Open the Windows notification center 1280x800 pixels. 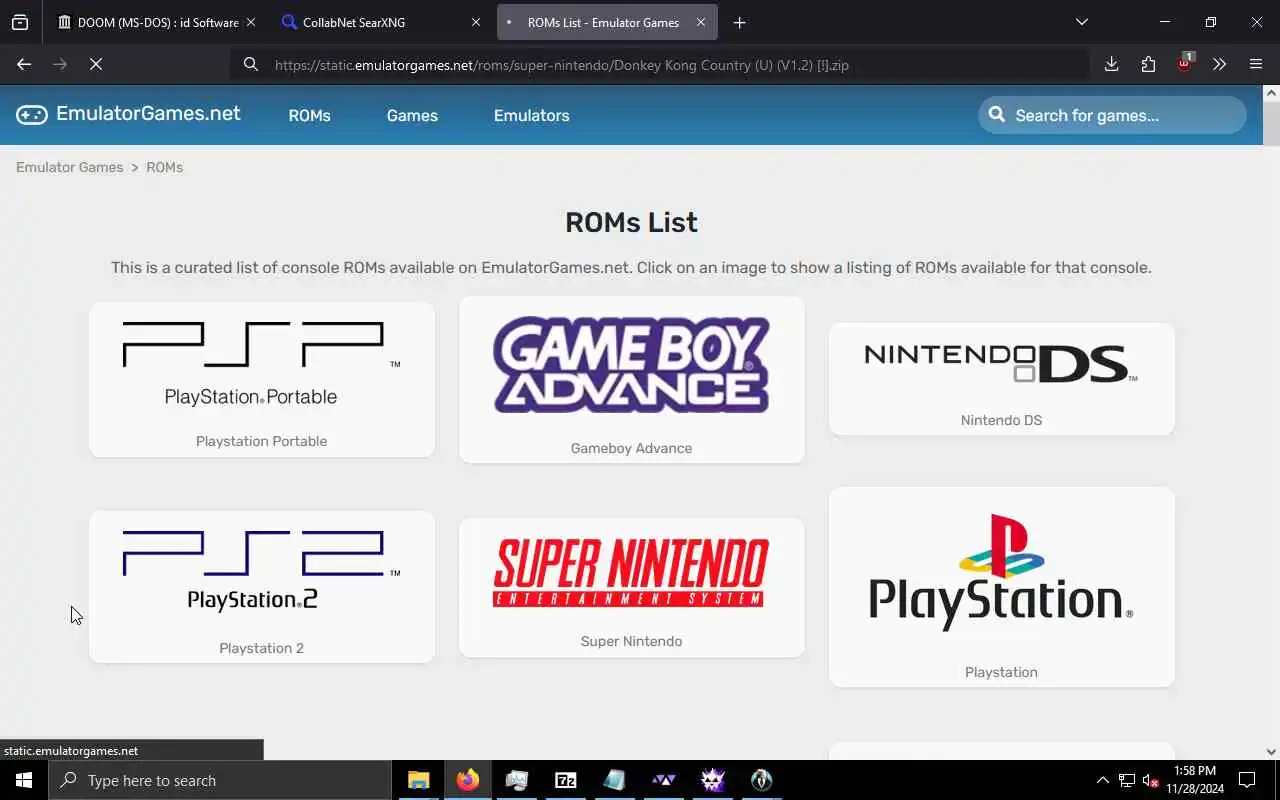[1247, 780]
